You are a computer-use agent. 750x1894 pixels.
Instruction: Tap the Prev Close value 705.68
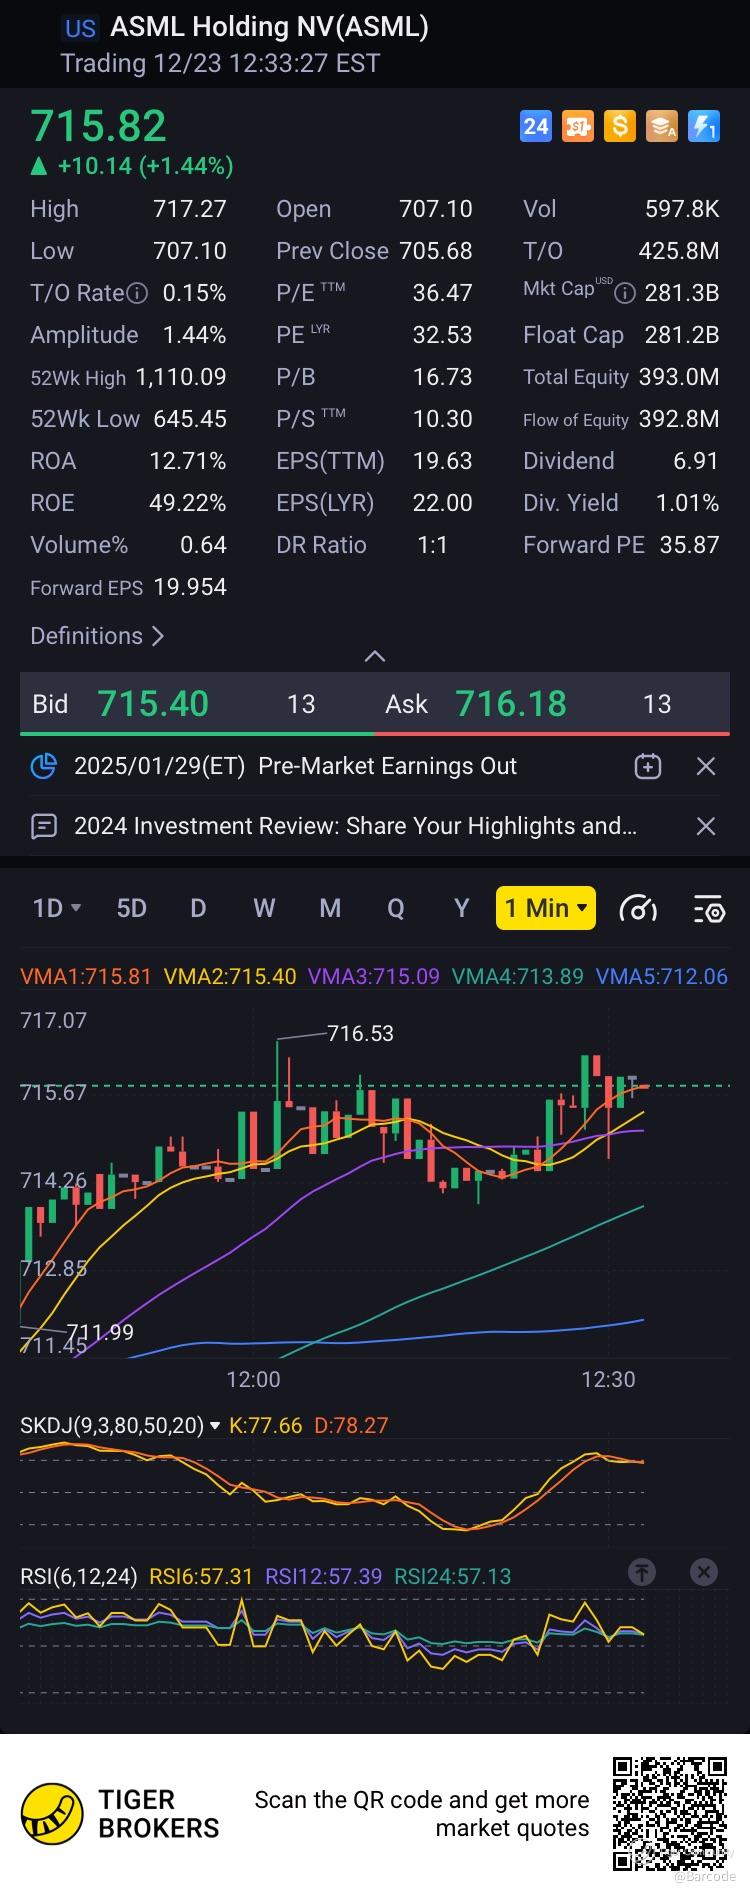pos(435,251)
